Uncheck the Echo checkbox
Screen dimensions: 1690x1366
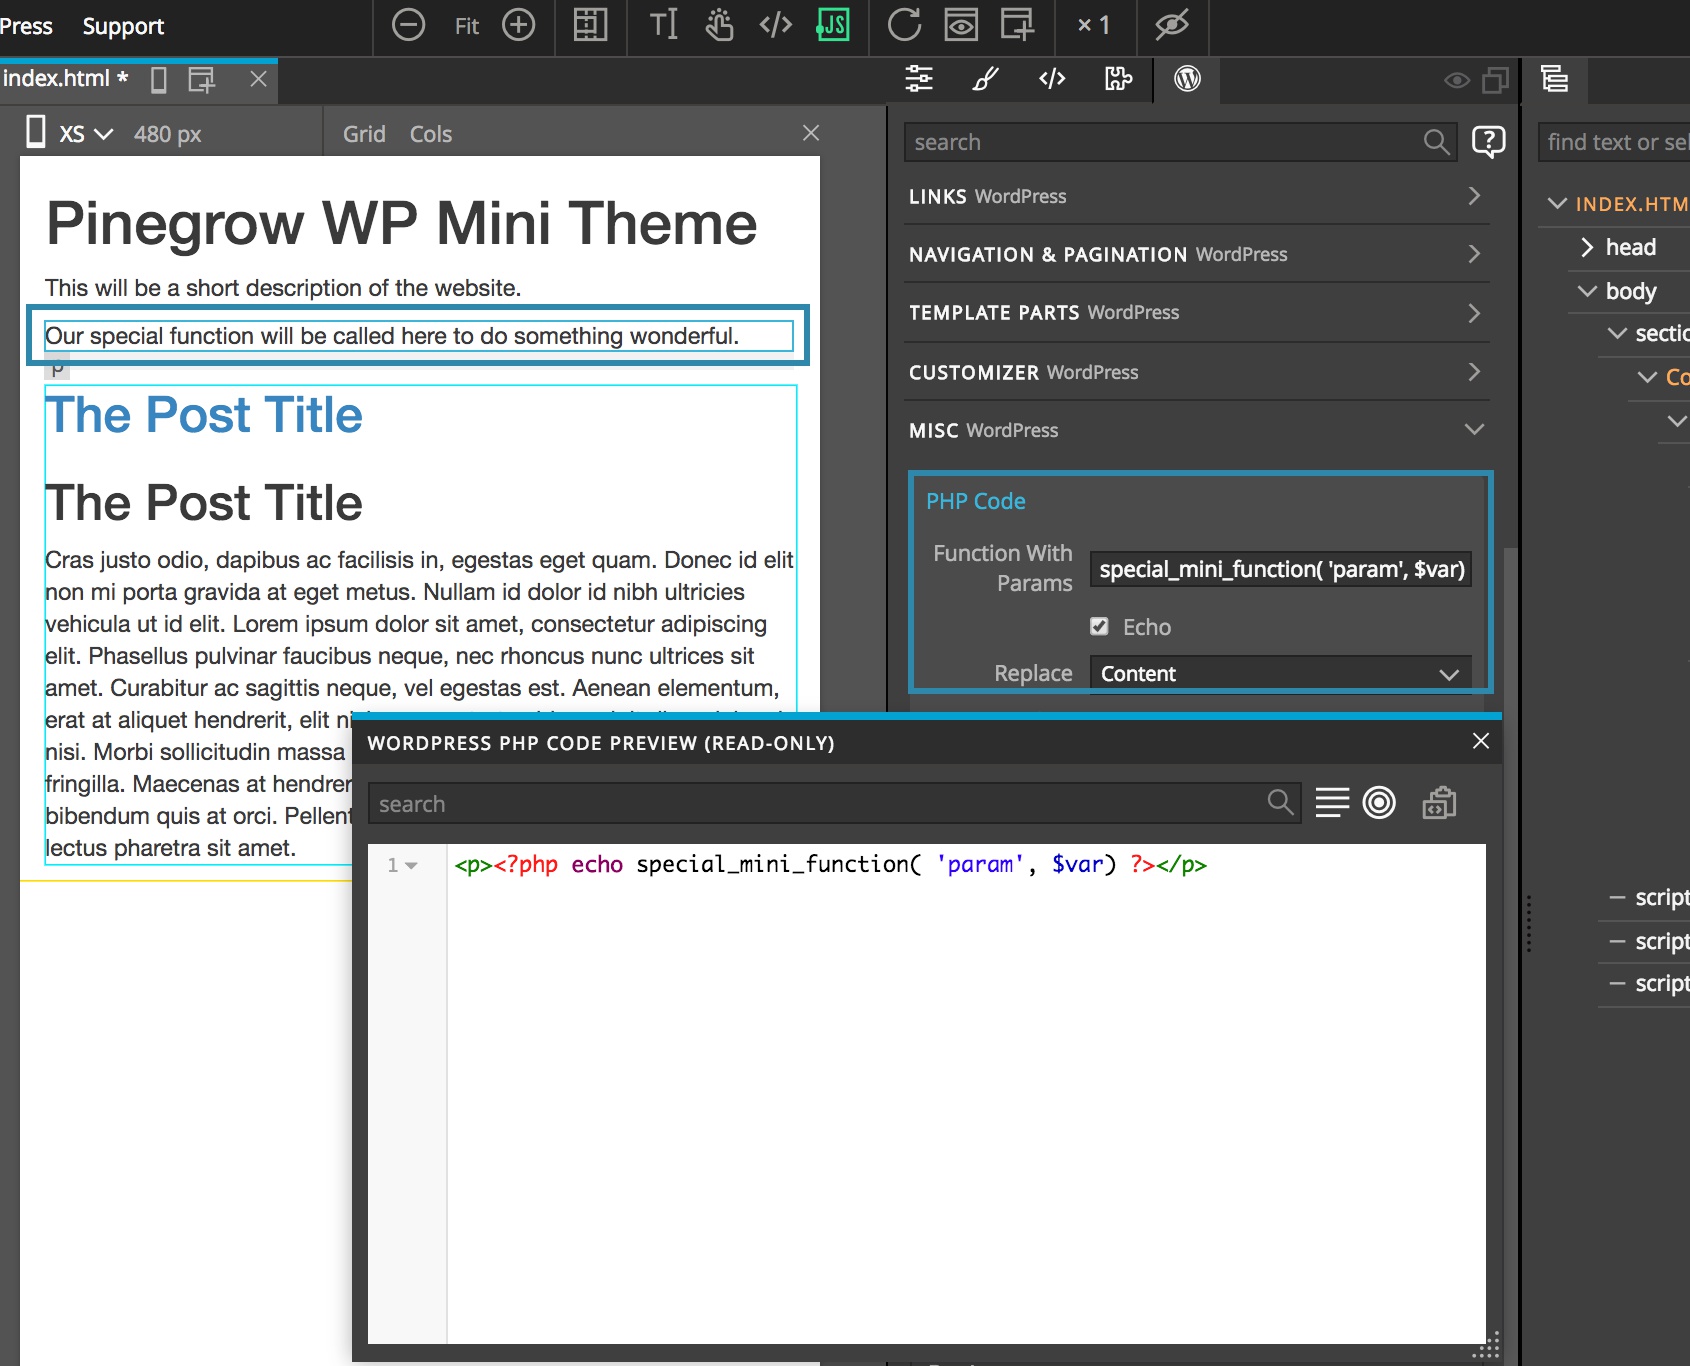tap(1099, 626)
